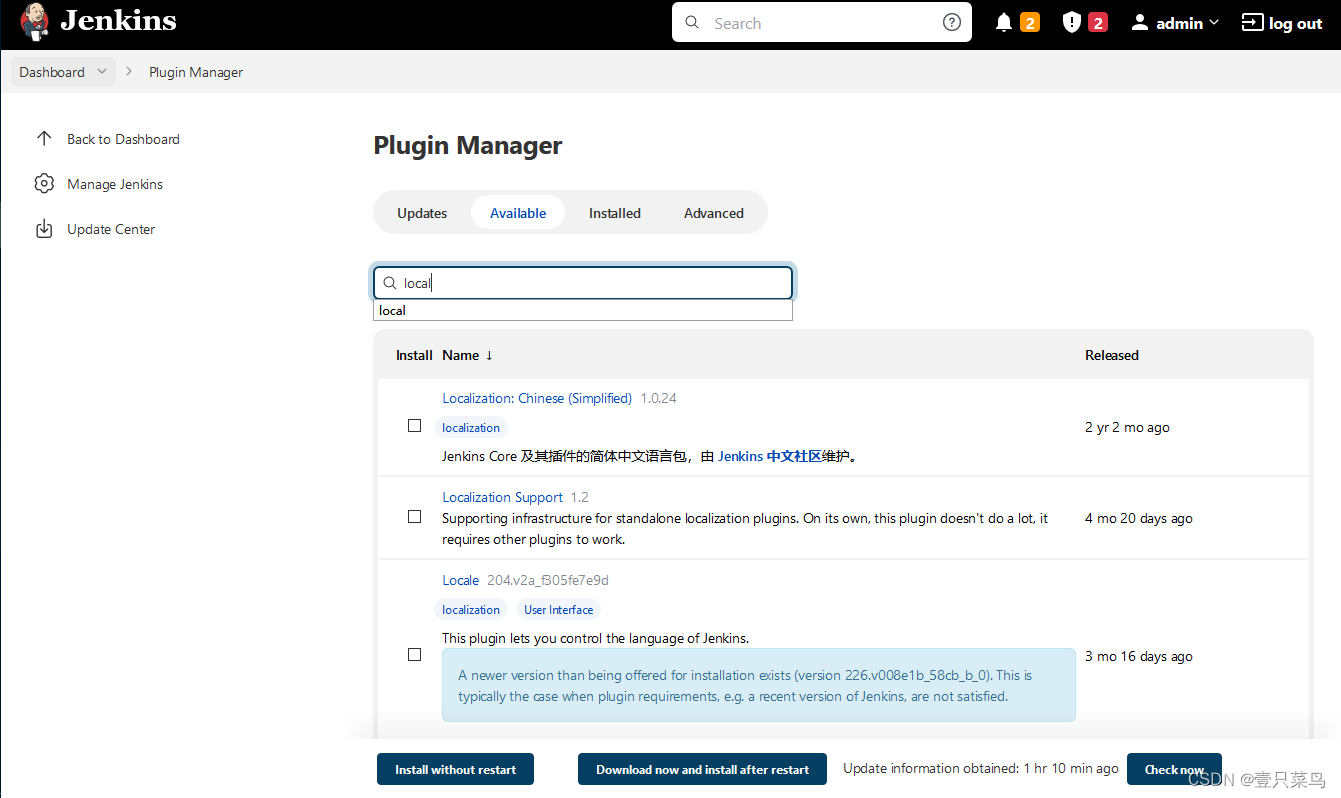1341x798 pixels.
Task: Click the Dashboard breadcrumb link
Action: (x=52, y=72)
